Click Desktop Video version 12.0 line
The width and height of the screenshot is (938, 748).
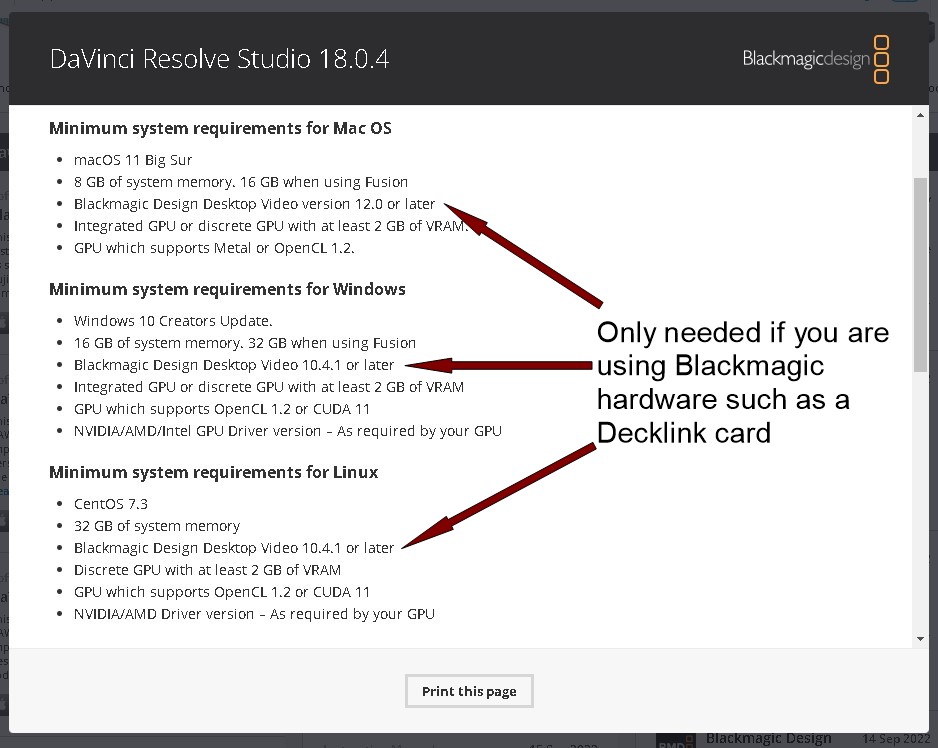[254, 204]
